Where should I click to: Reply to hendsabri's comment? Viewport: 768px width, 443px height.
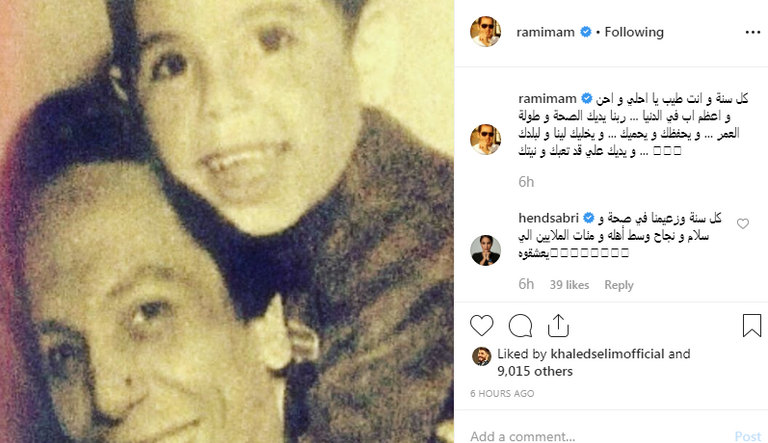coord(619,285)
